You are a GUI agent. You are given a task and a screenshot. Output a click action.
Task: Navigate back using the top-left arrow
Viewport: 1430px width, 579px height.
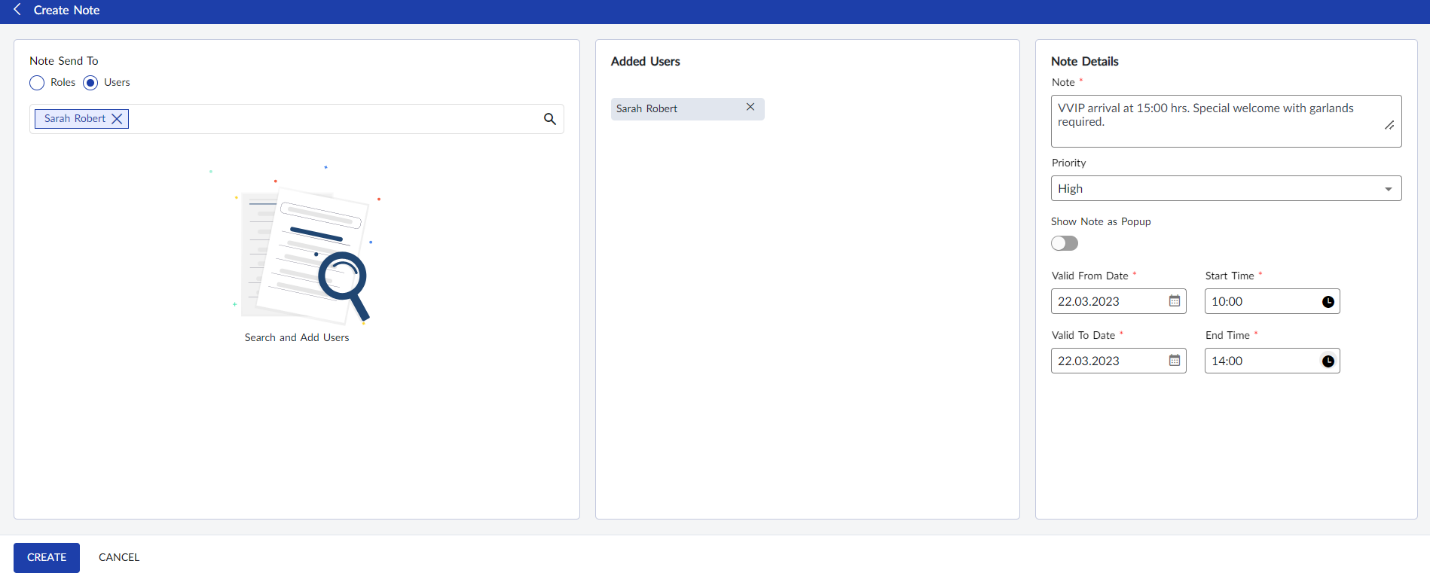pyautogui.click(x=15, y=10)
